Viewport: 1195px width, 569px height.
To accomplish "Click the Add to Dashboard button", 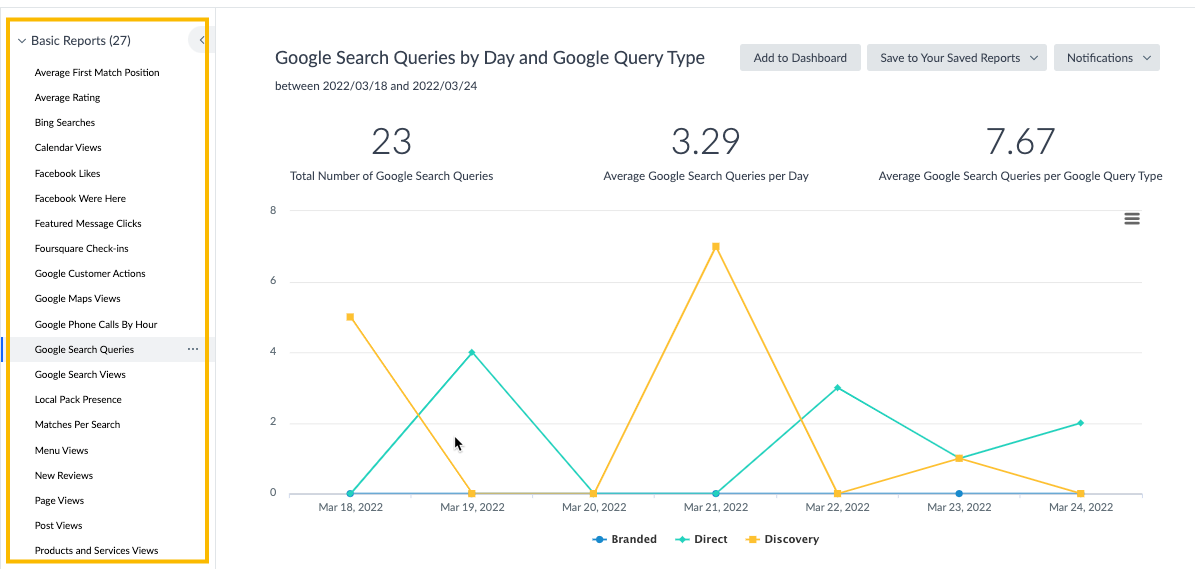I will [800, 58].
